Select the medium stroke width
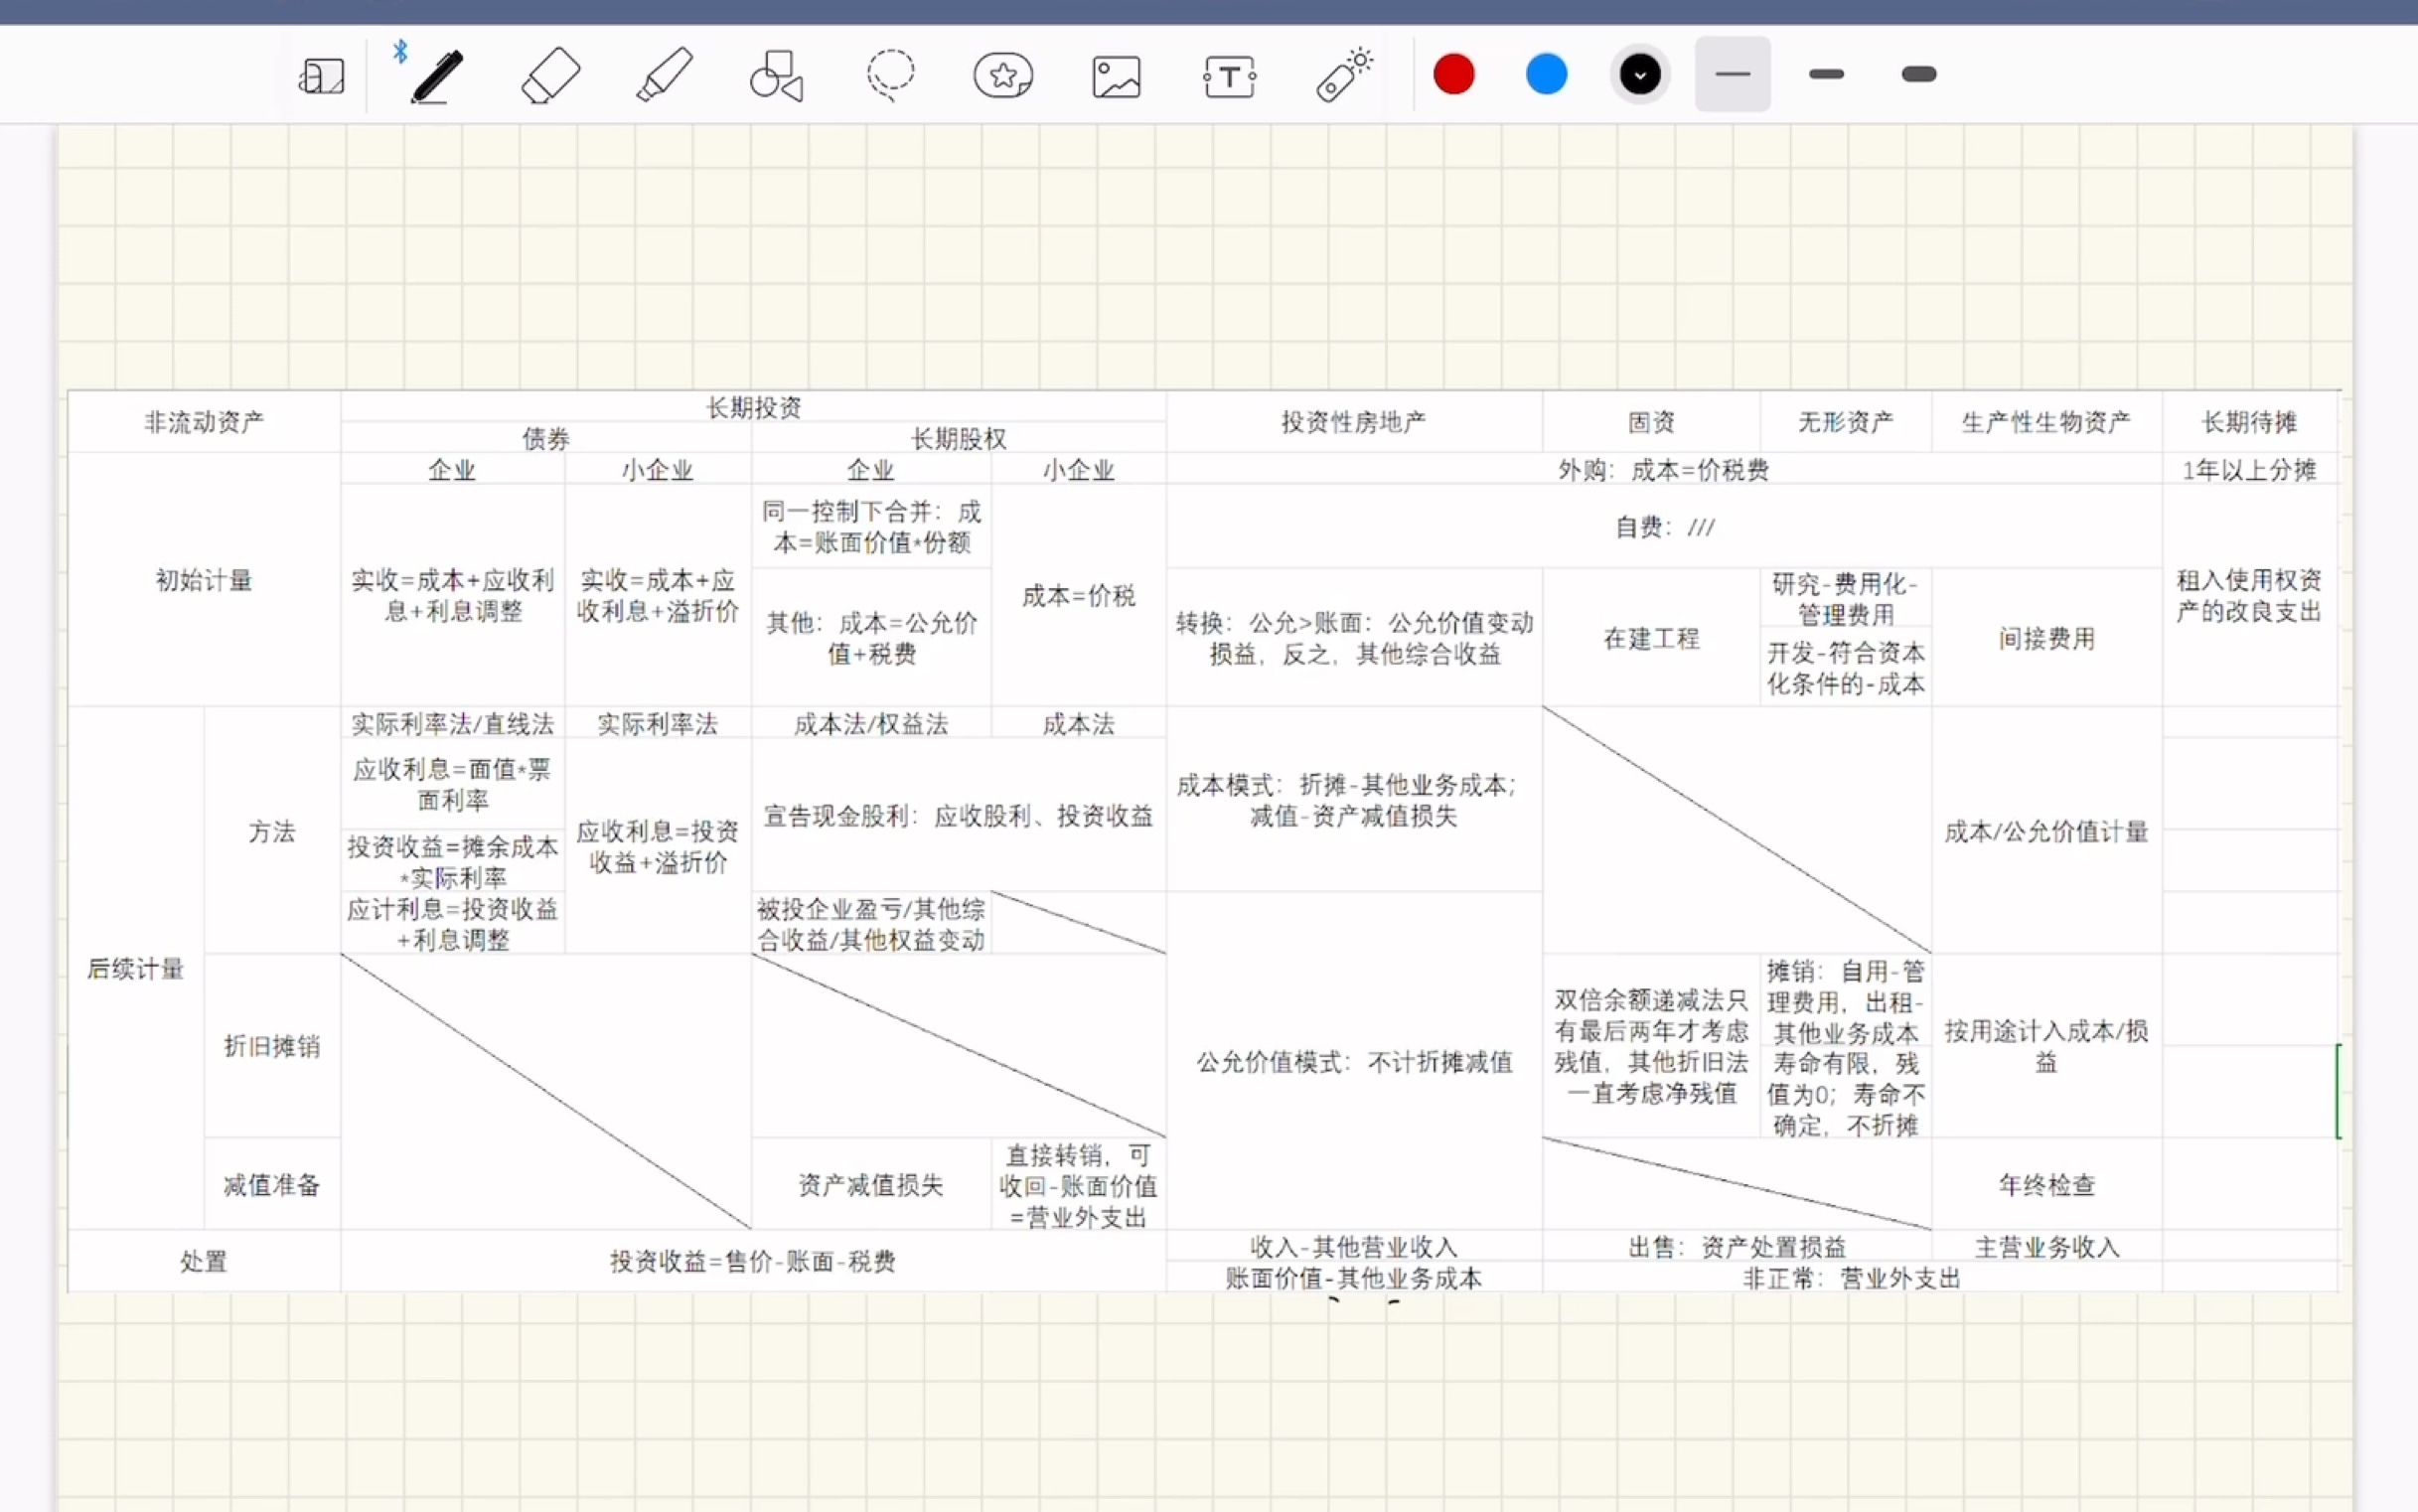The image size is (2418, 1512). click(x=1826, y=74)
